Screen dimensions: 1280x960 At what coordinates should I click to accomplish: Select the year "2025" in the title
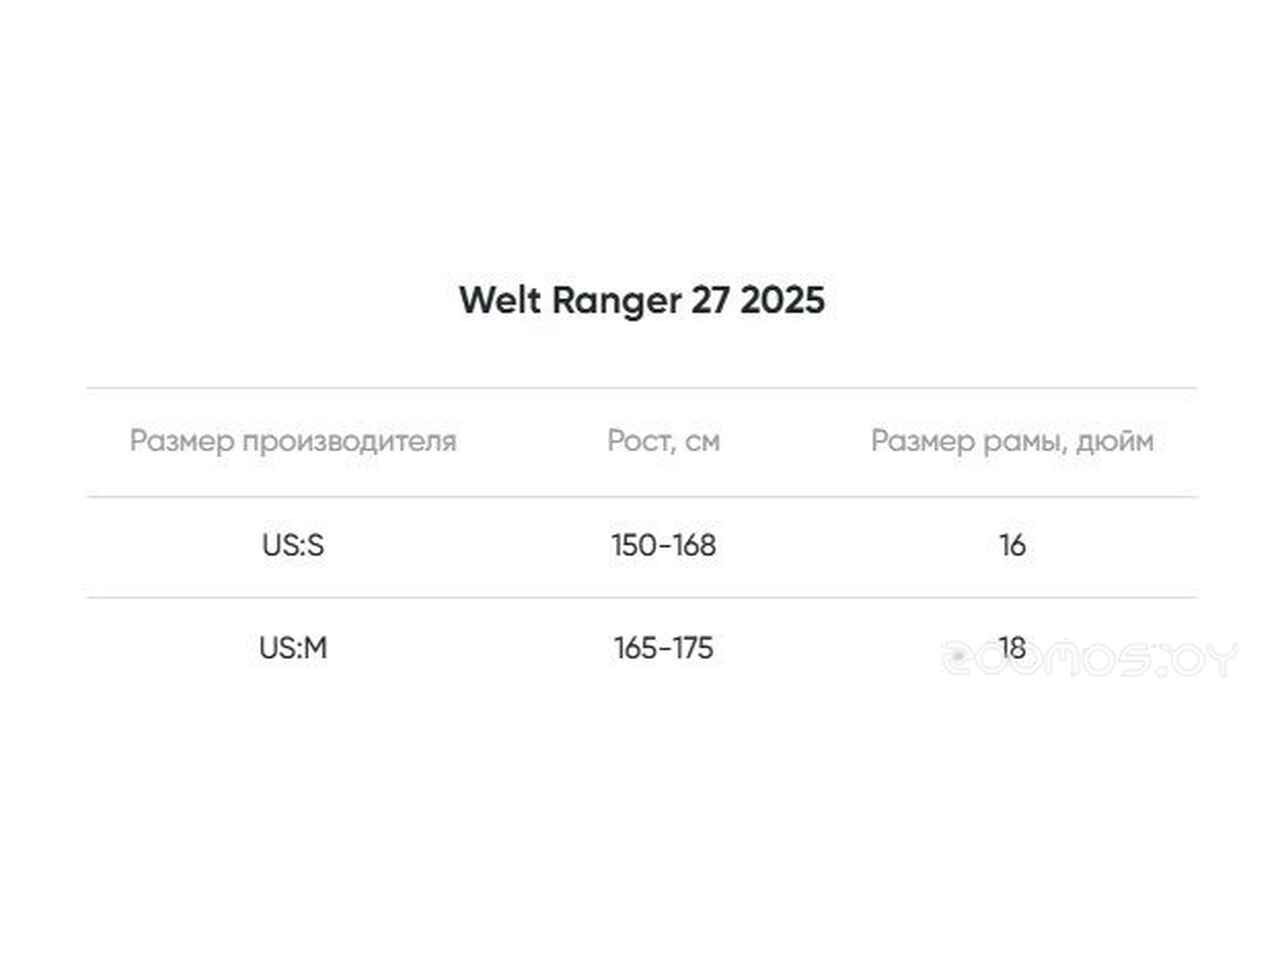click(x=782, y=300)
